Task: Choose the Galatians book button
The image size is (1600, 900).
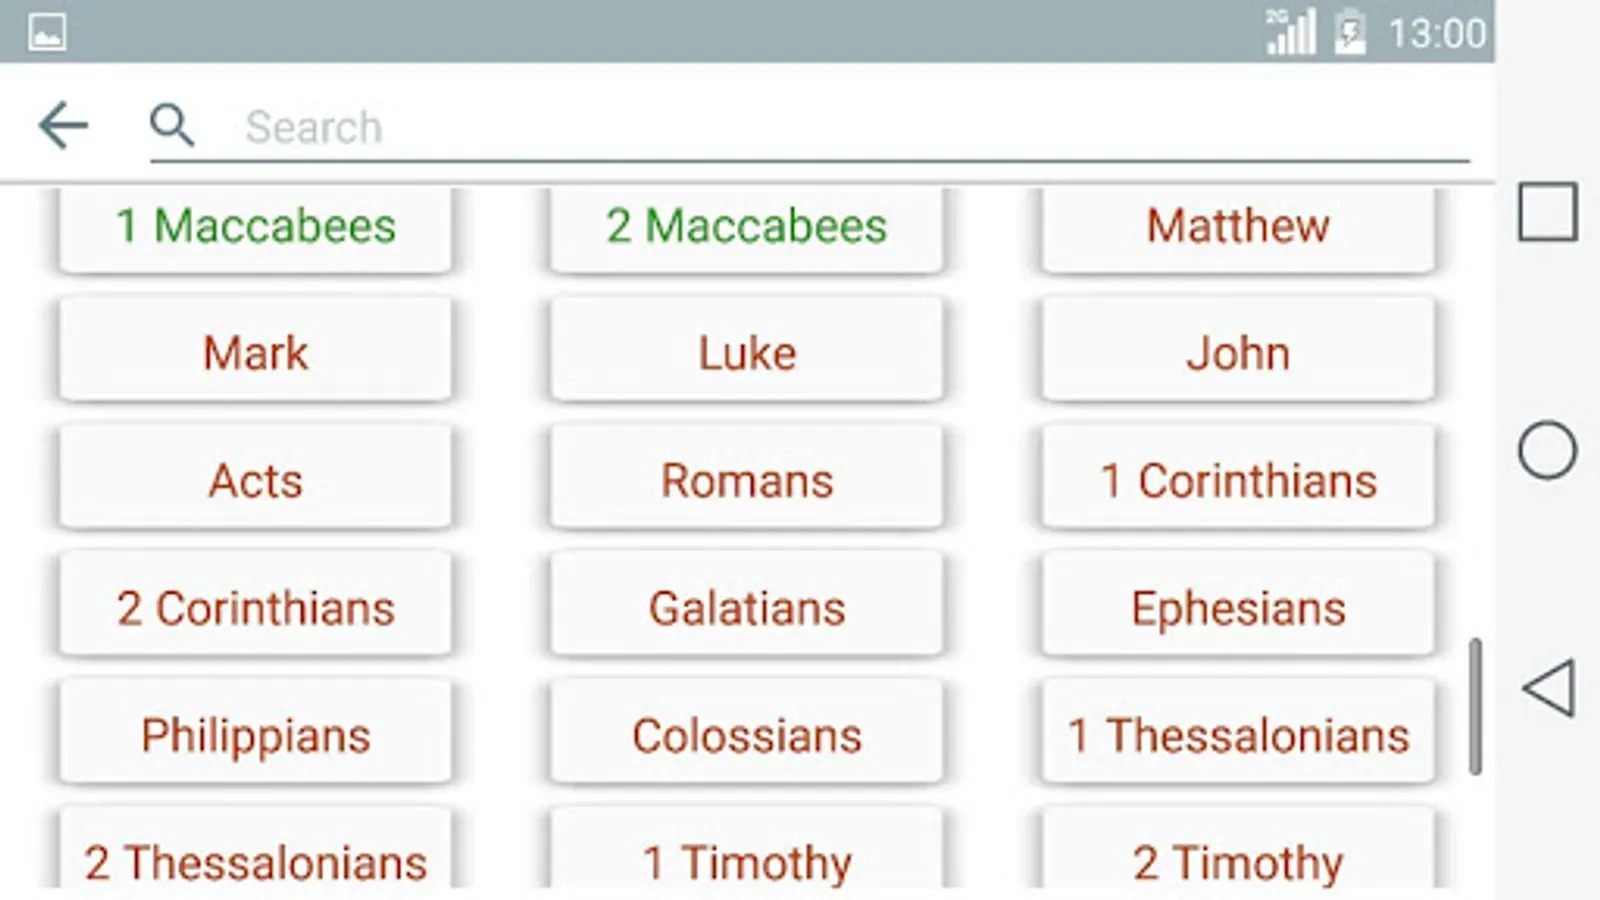Action: pyautogui.click(x=747, y=607)
